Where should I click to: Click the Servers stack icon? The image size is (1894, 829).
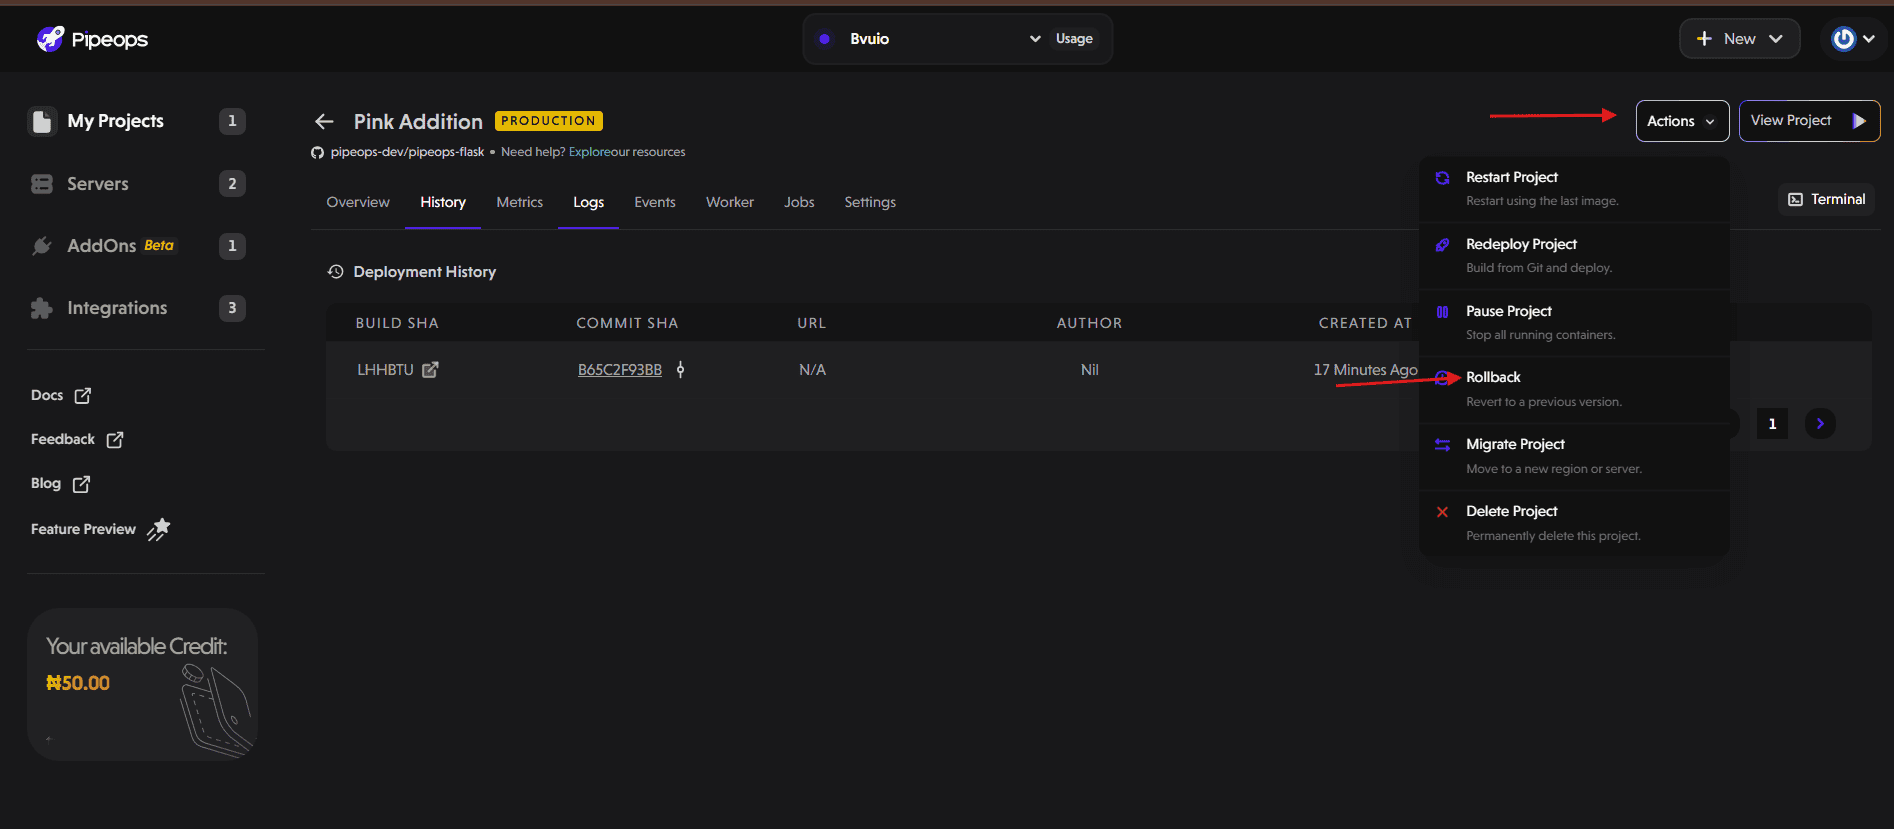42,184
